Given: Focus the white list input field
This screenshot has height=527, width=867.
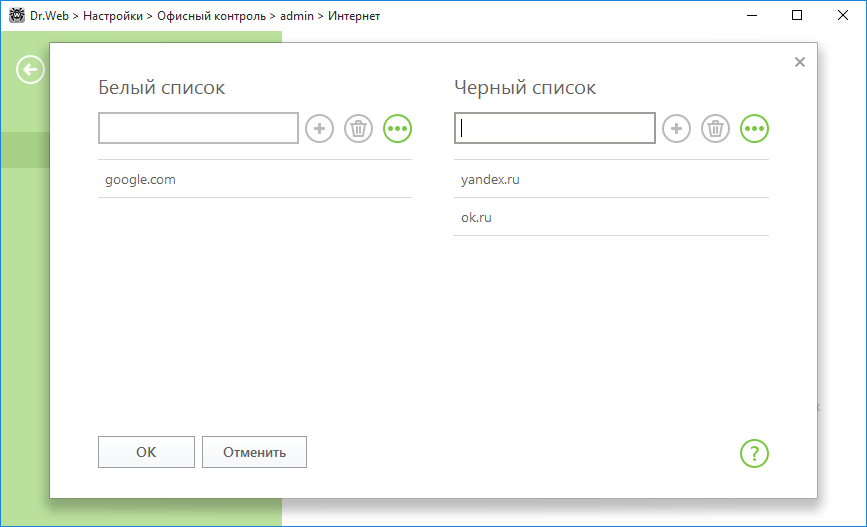Looking at the screenshot, I should [x=199, y=128].
